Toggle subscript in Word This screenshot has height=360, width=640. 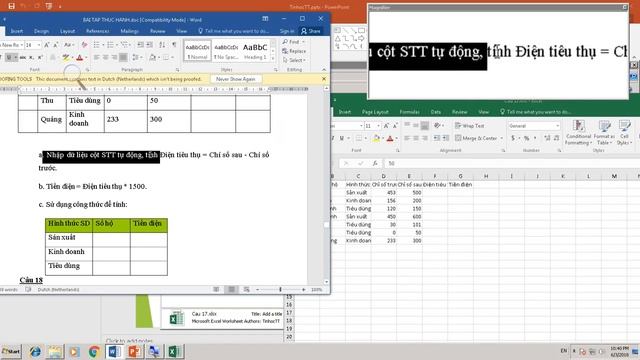tap(31, 58)
